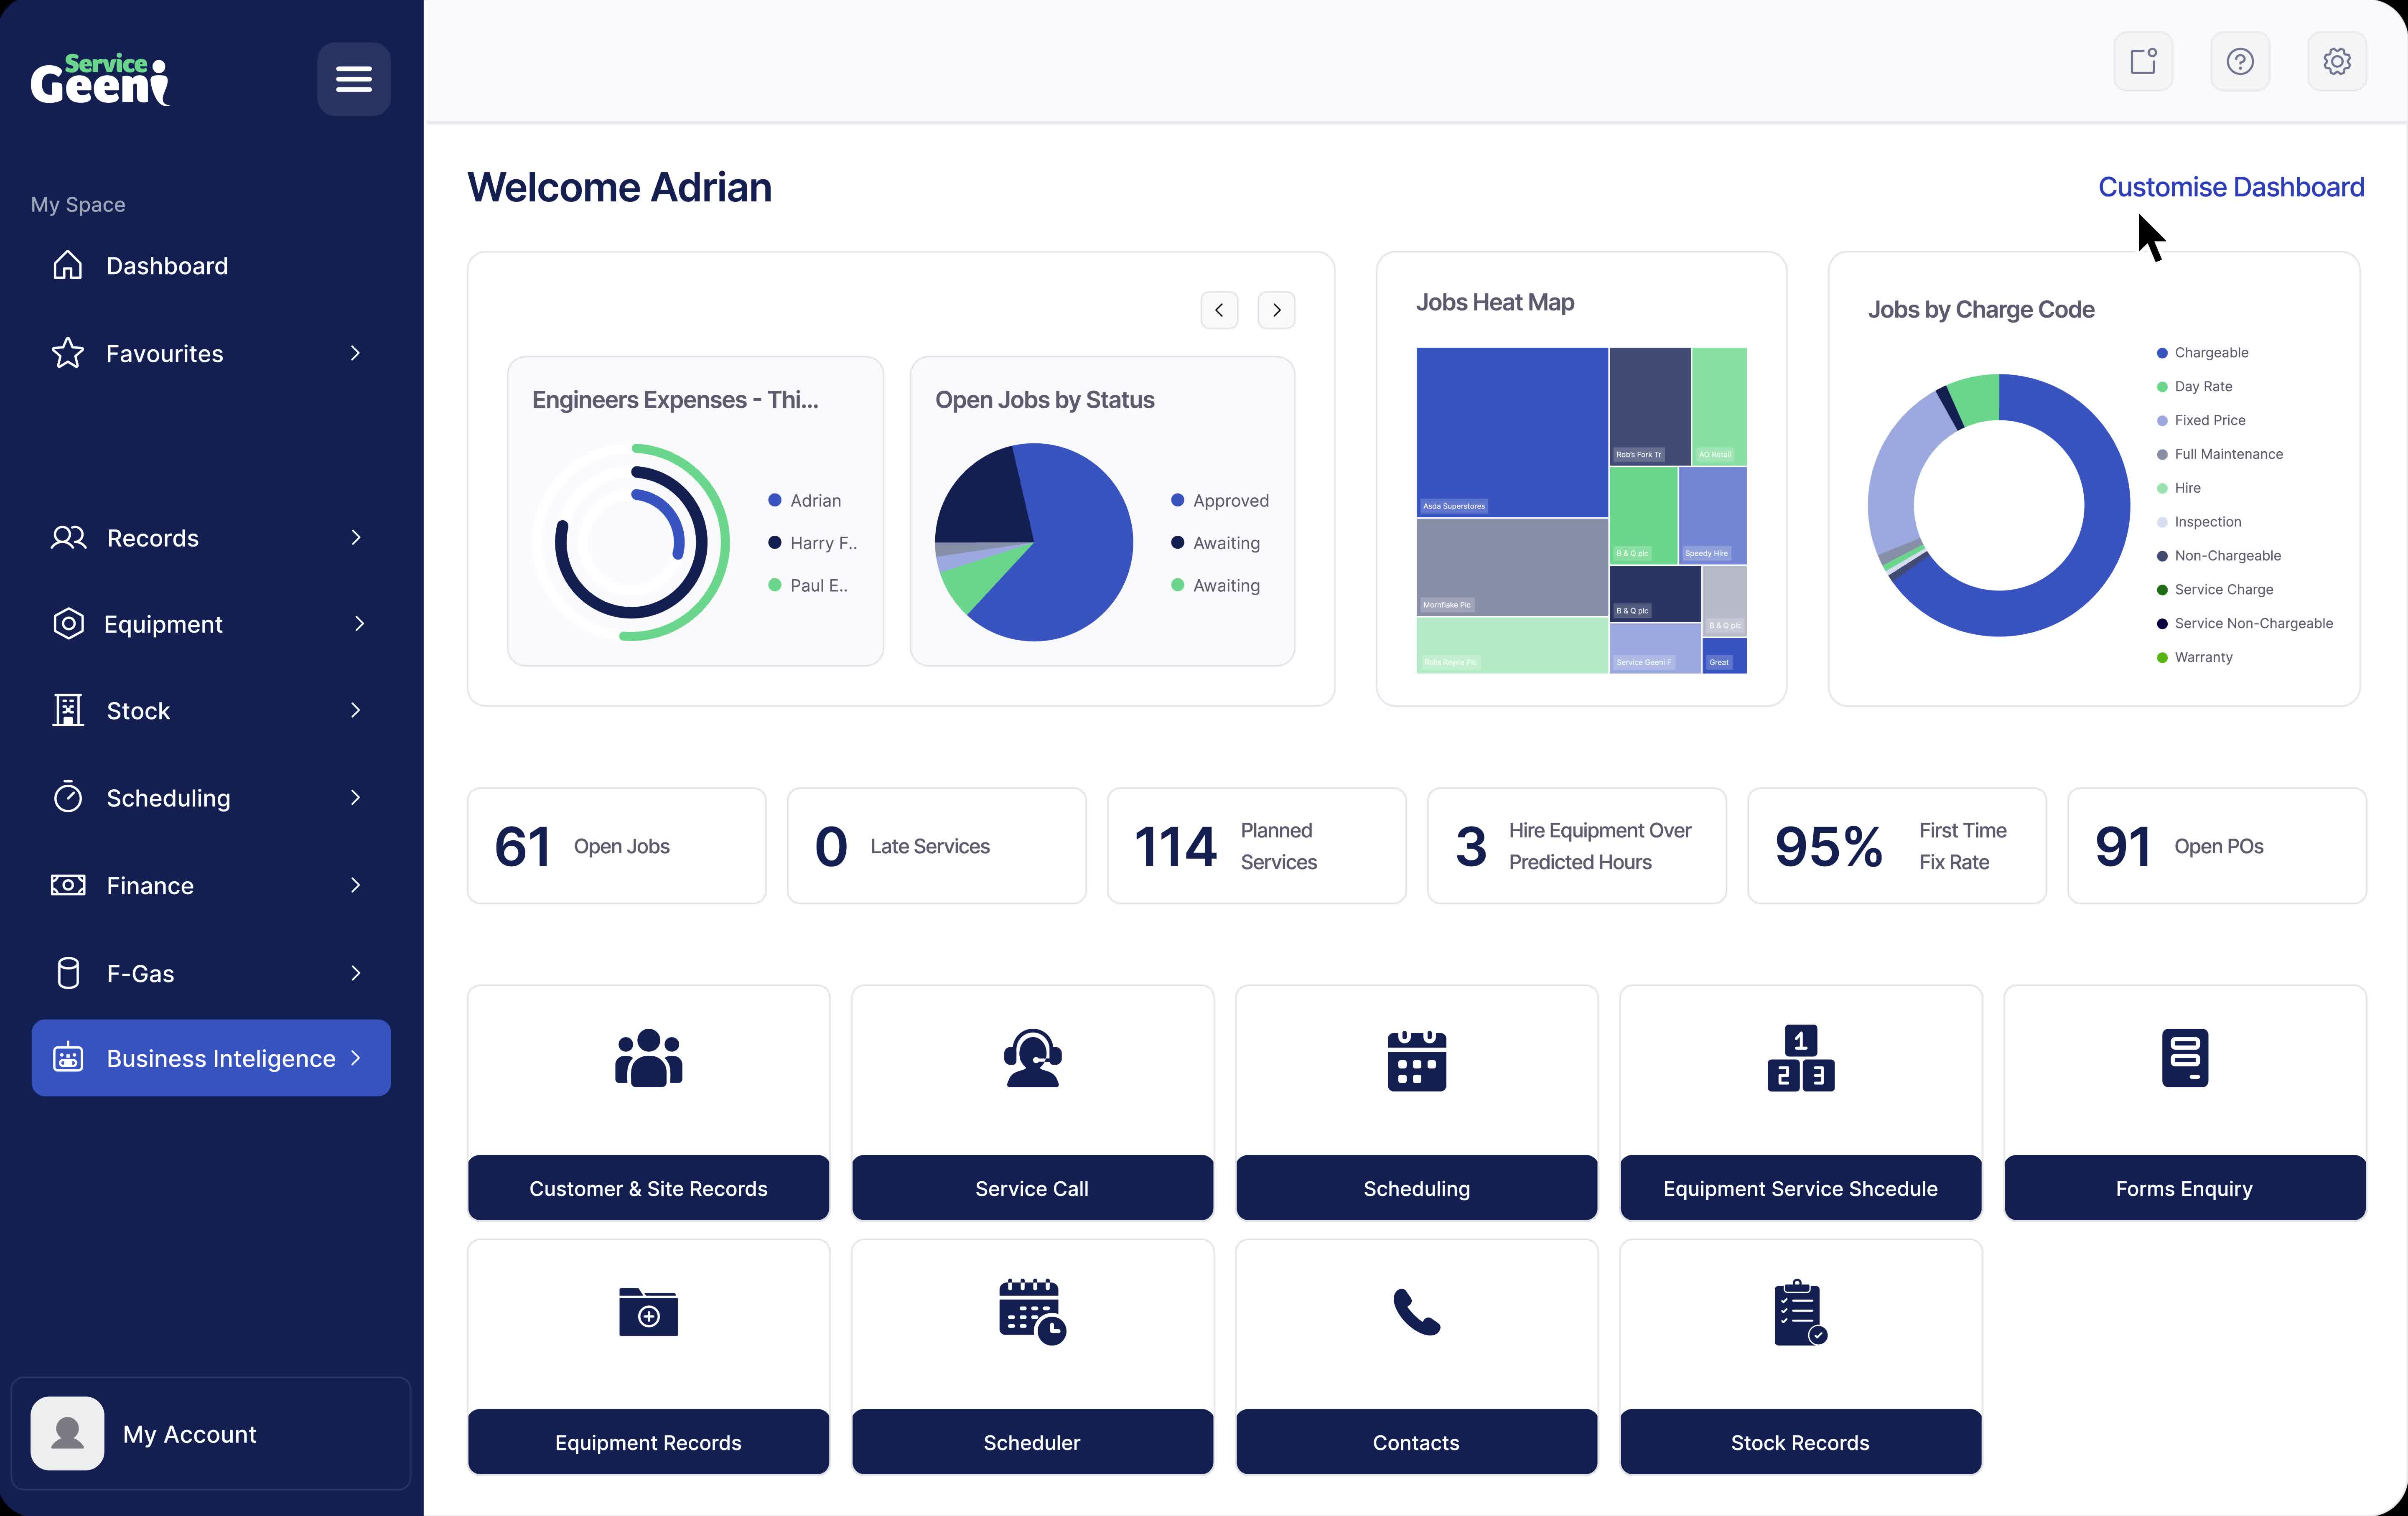2408x1516 pixels.
Task: Click the F-Gas cylinder icon
Action: point(68,973)
